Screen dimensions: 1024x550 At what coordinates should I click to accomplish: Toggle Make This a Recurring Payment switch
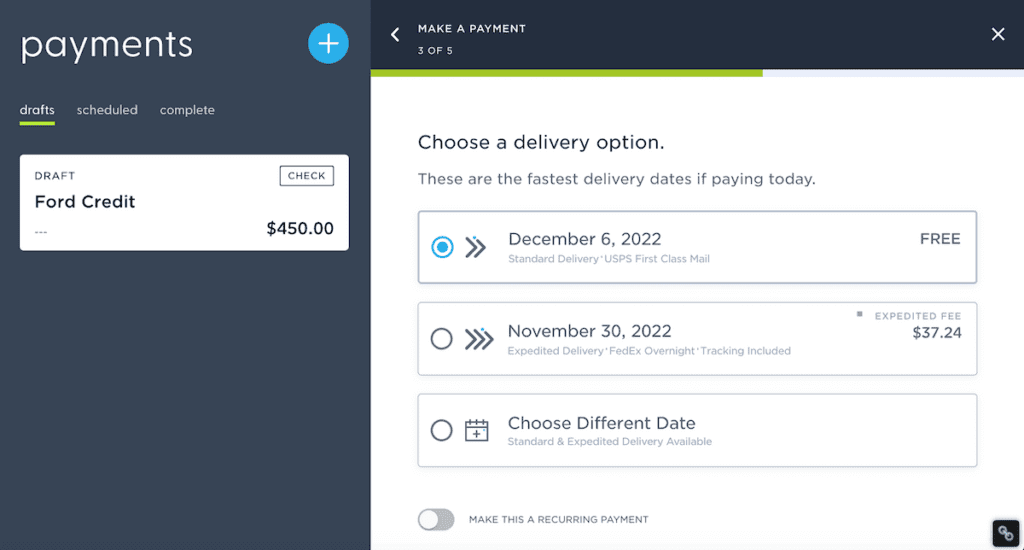(x=436, y=519)
